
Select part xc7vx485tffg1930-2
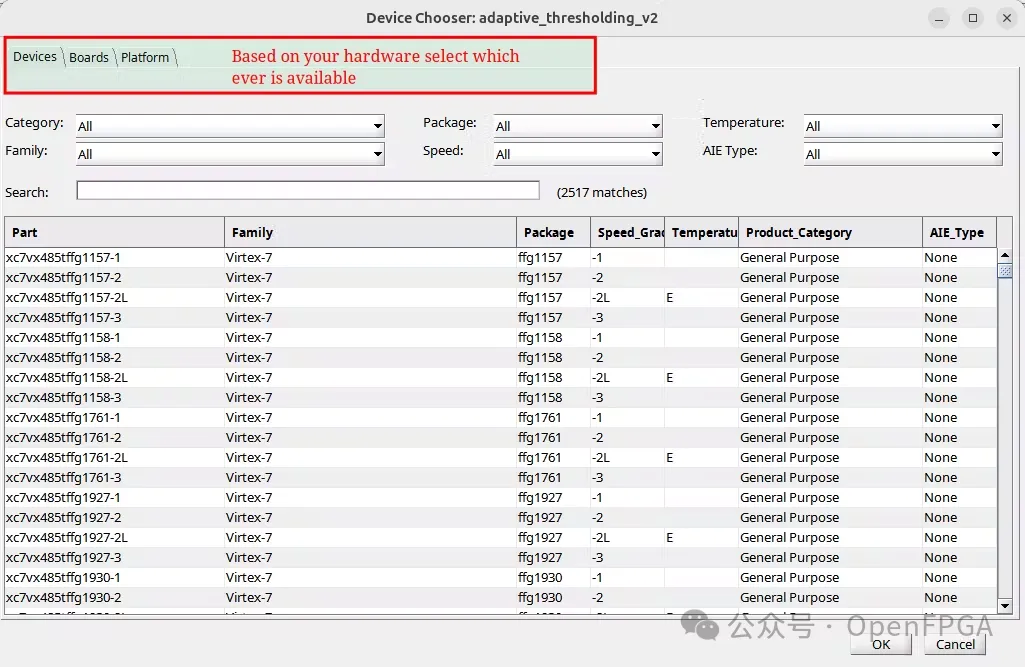pos(501,597)
